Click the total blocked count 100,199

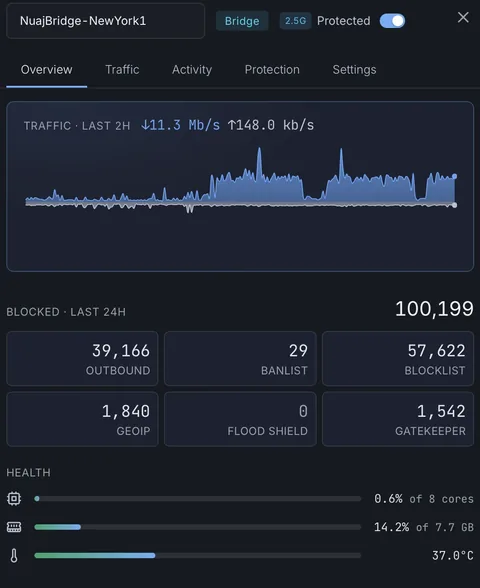point(434,309)
